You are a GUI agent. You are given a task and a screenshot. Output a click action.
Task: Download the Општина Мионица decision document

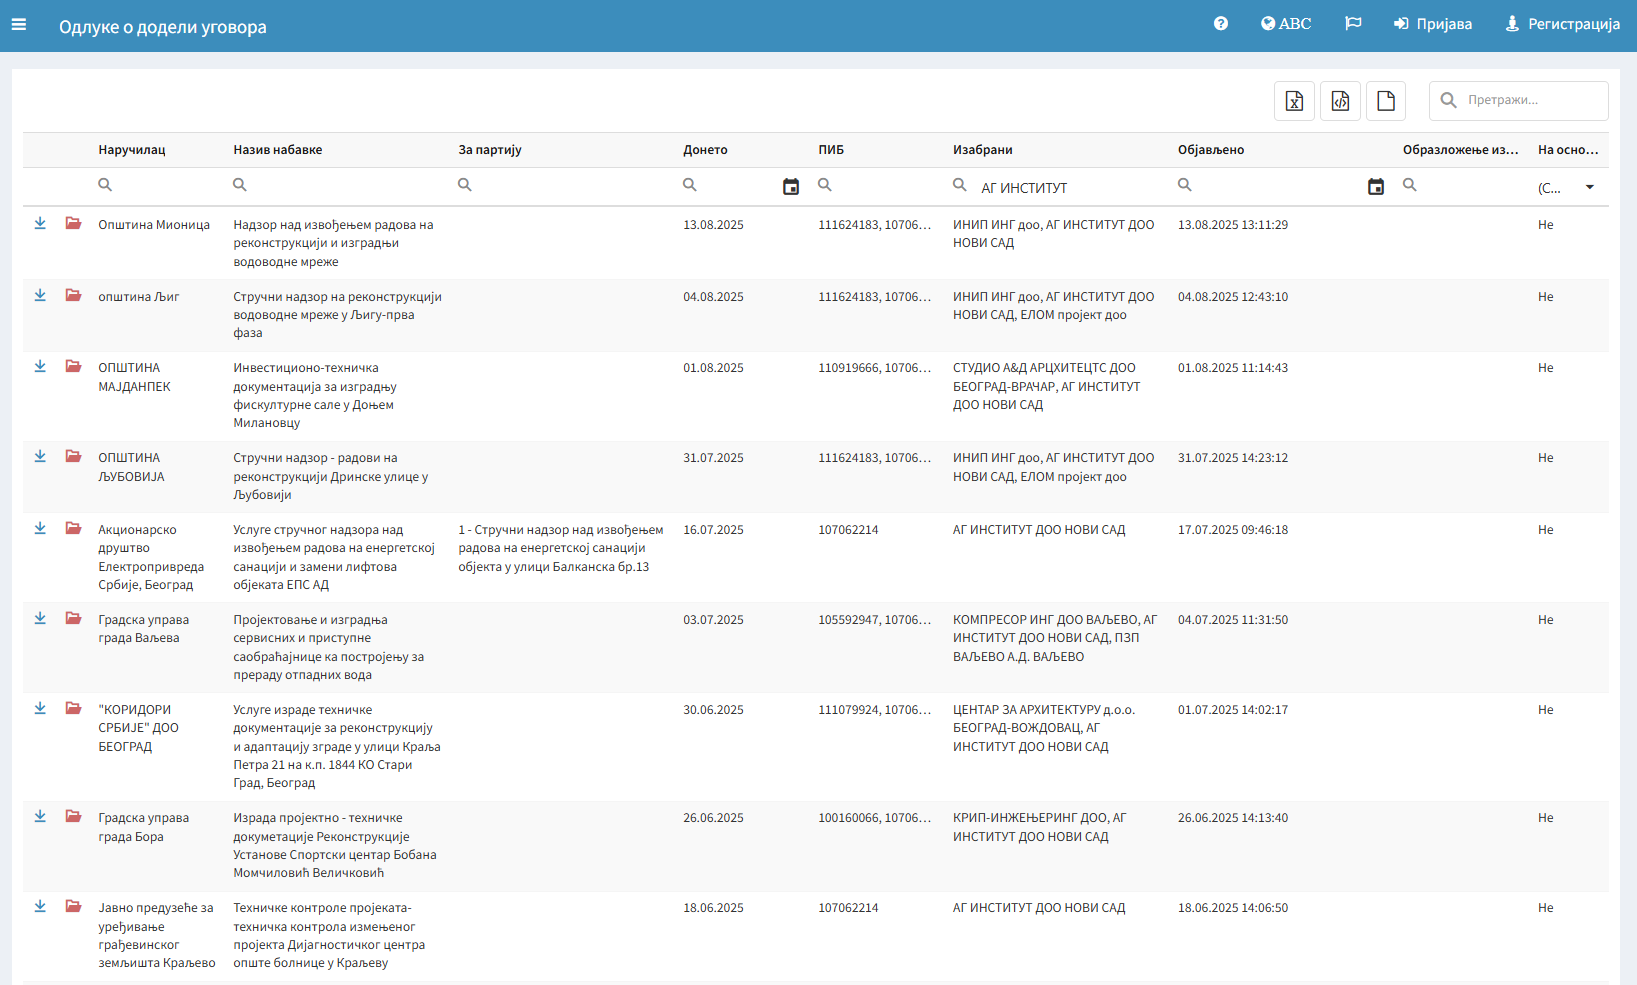pyautogui.click(x=40, y=224)
